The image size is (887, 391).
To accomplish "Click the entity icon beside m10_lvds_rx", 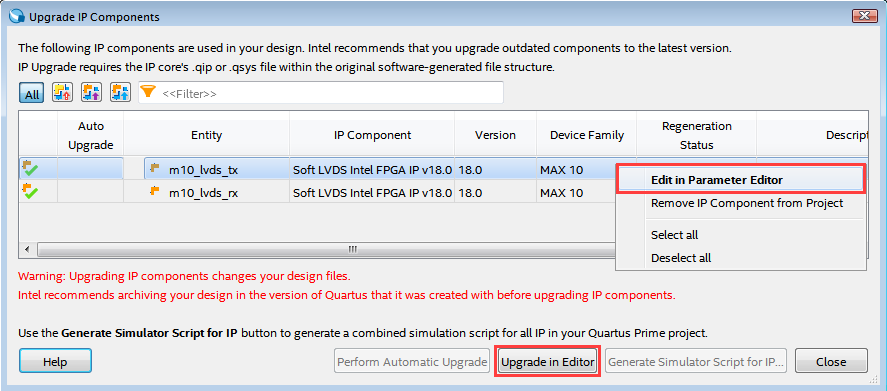I will coord(154,191).
